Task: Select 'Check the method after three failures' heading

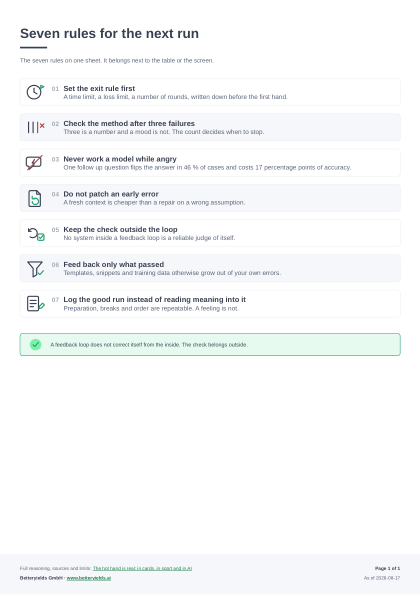Action: 129,123
